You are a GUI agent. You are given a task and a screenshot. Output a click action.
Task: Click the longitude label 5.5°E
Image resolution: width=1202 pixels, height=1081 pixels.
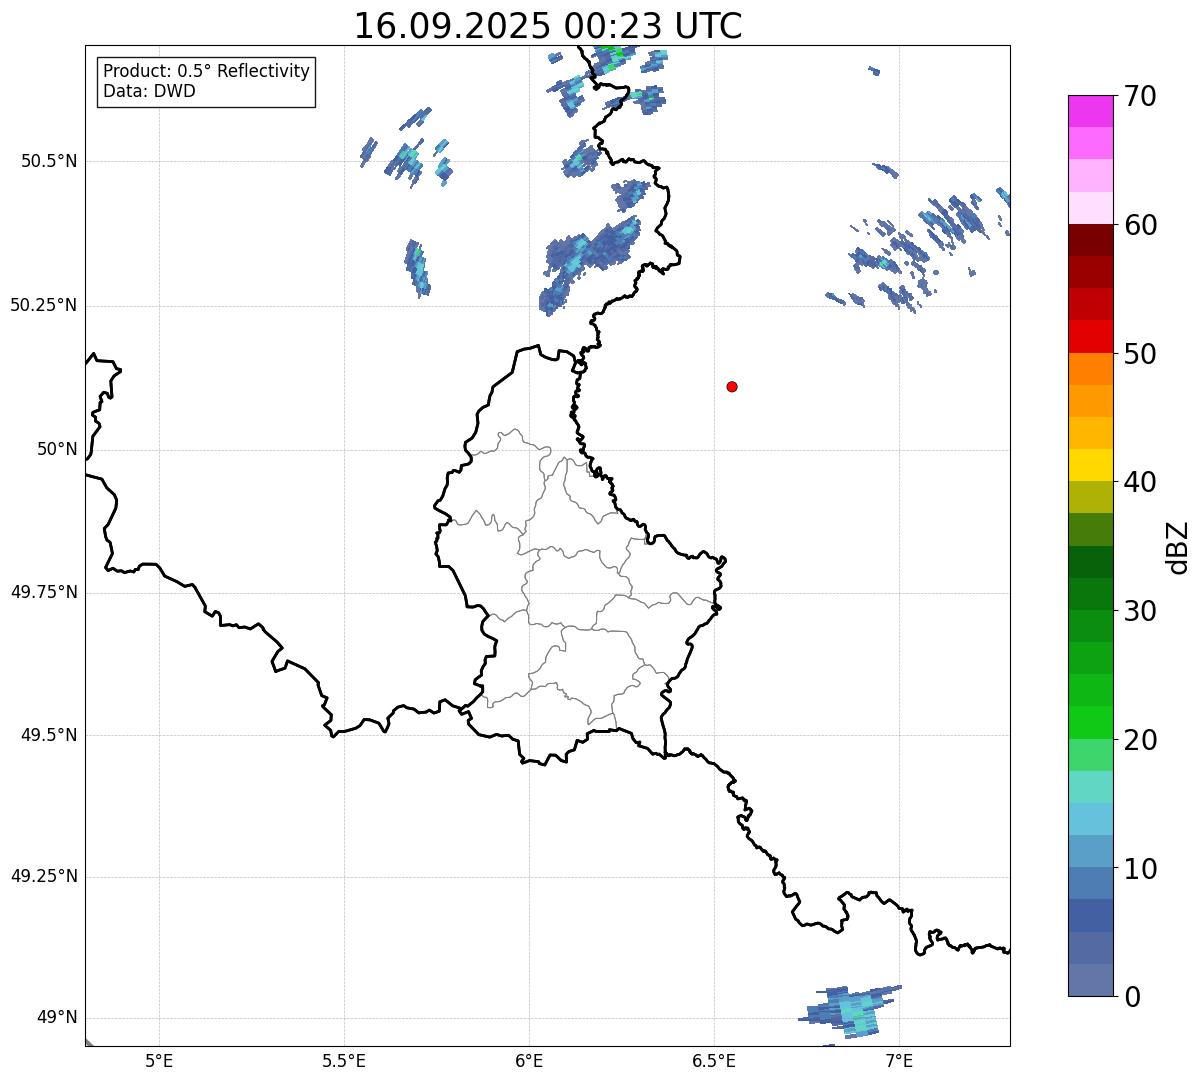point(344,1060)
